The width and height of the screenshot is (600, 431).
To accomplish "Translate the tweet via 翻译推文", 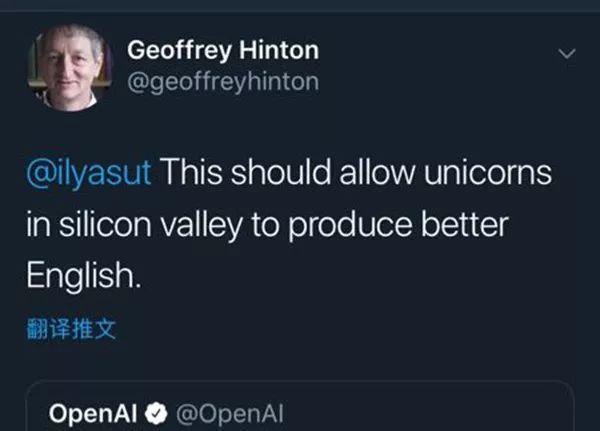I will [x=71, y=329].
